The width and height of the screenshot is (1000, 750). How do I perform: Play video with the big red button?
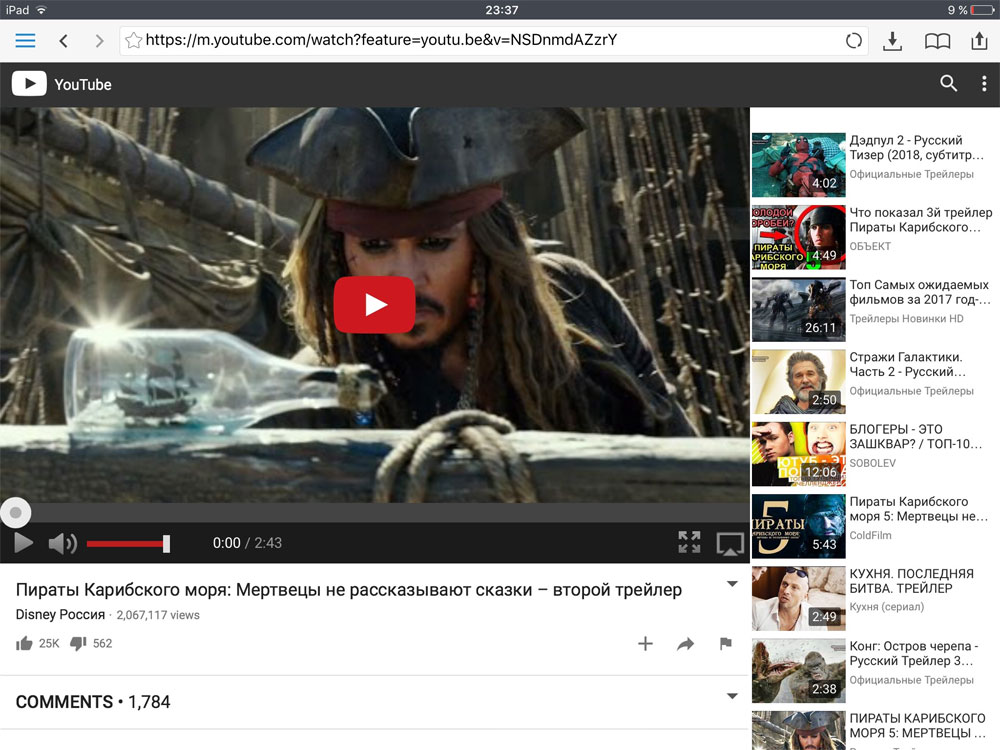(374, 305)
